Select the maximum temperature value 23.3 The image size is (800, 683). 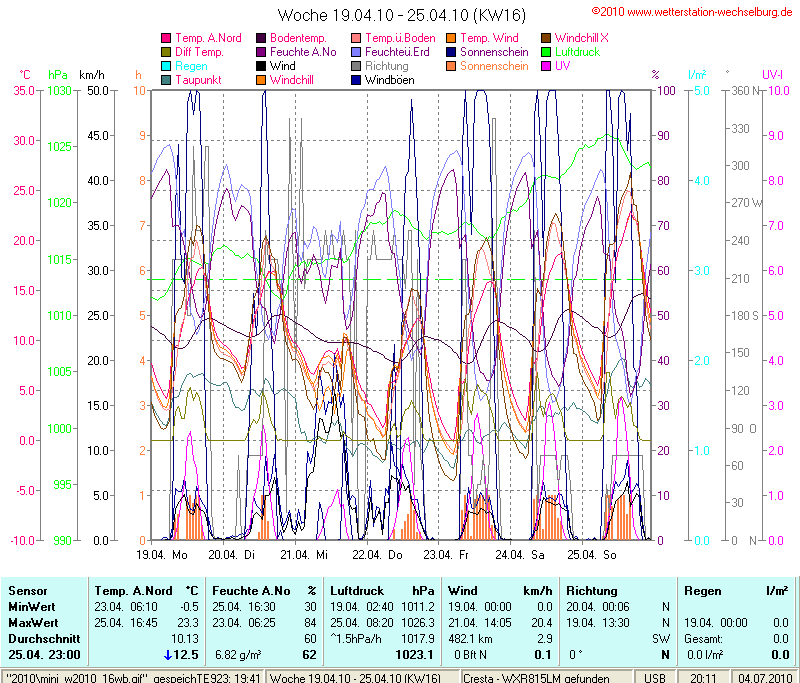coord(188,623)
